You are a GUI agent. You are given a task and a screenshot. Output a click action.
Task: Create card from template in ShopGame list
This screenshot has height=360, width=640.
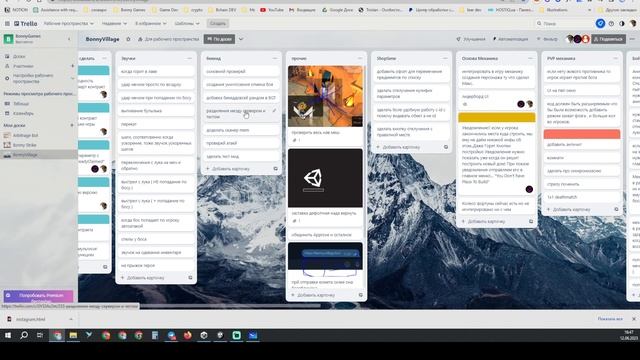[446, 147]
